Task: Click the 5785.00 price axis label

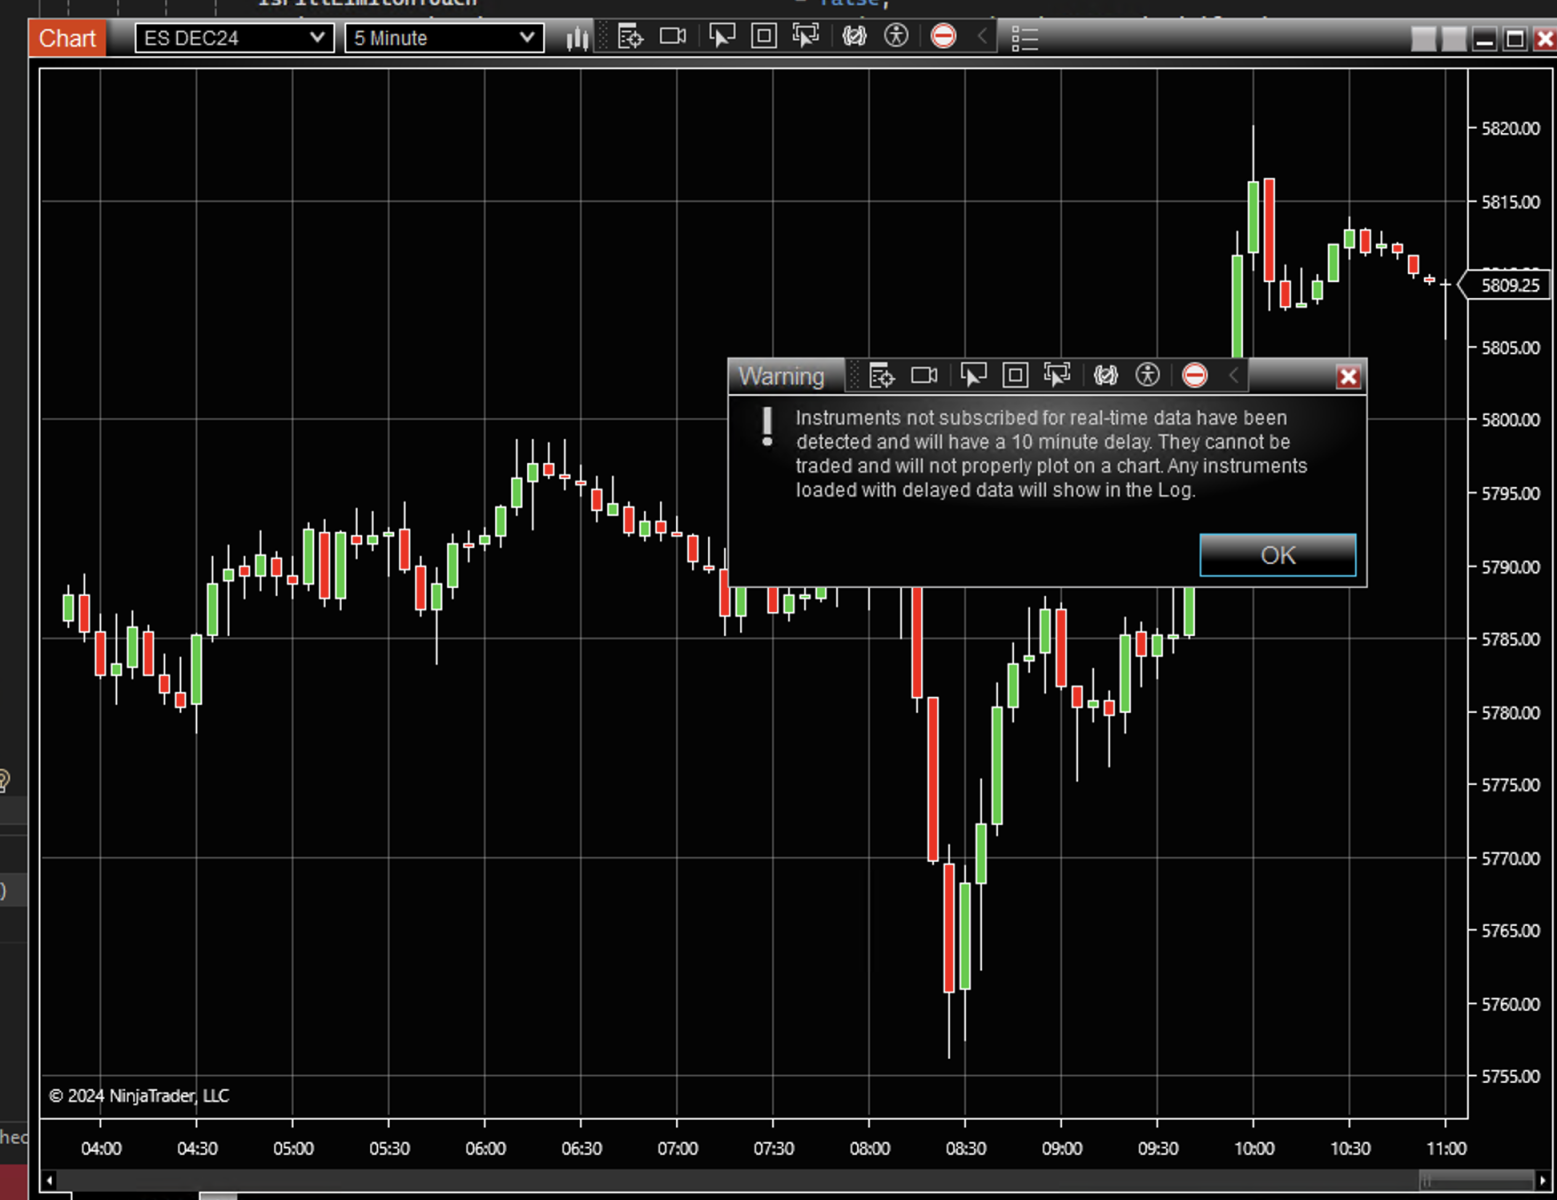Action: (1510, 639)
